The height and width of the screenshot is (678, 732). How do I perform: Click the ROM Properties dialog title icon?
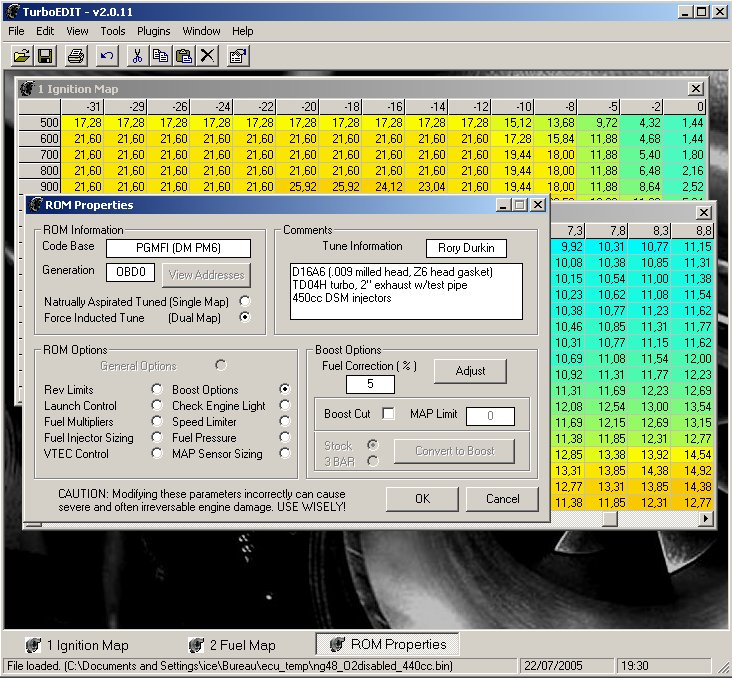[35, 205]
